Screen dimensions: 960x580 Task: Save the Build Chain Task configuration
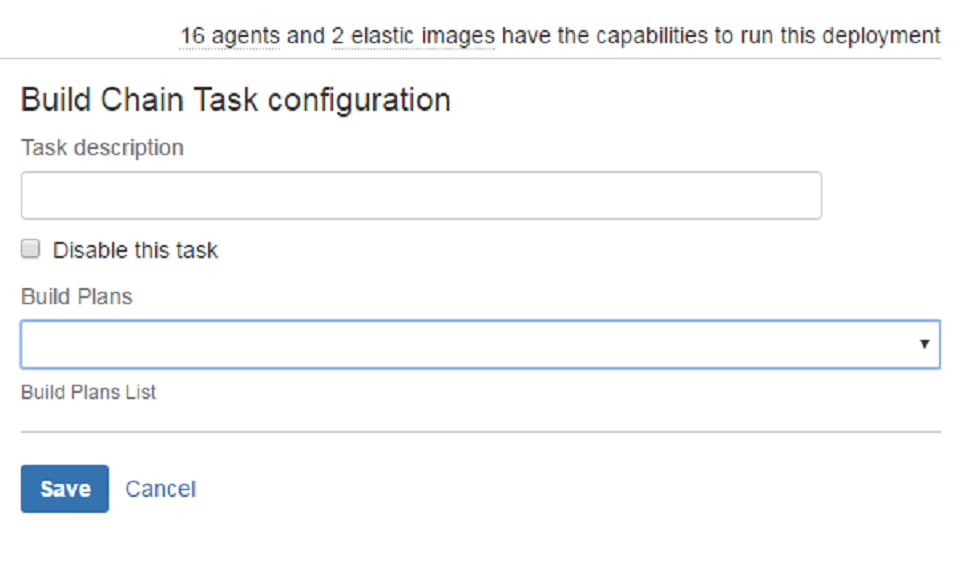[64, 489]
